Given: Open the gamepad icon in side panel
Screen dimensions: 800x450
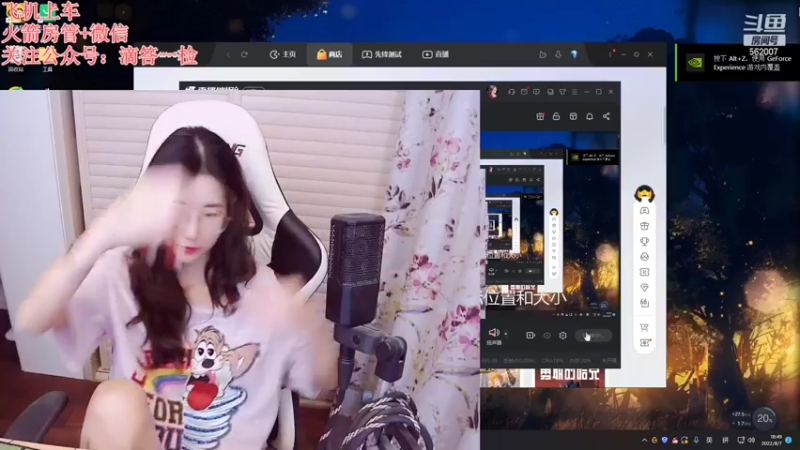Looking at the screenshot, I should (644, 210).
